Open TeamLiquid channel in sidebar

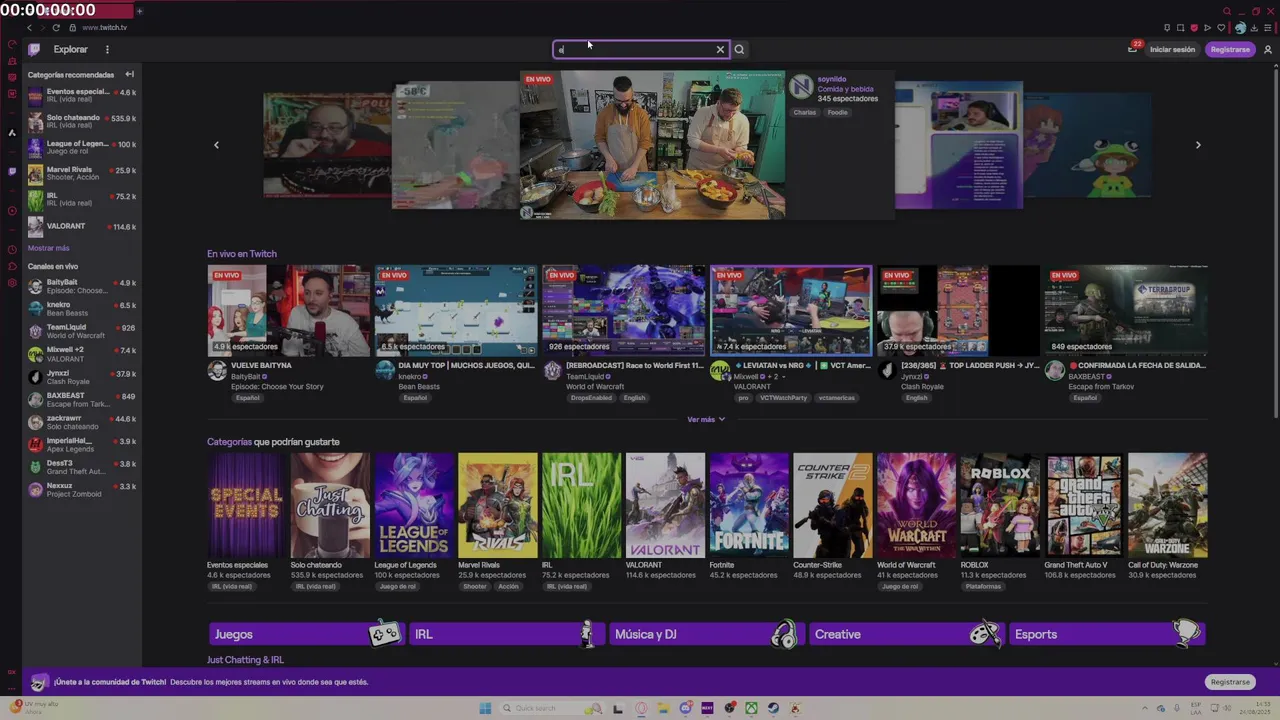point(82,331)
